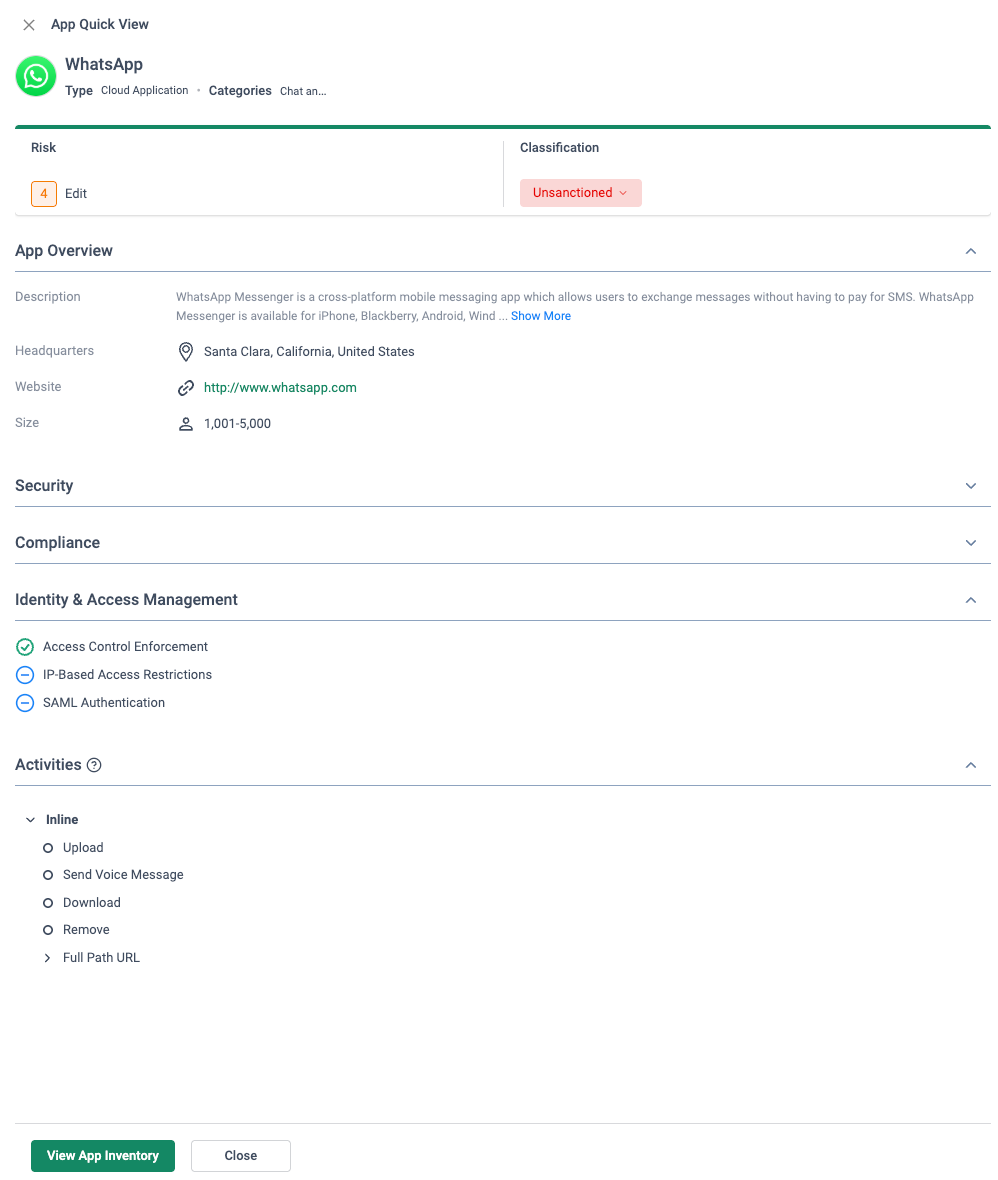Click the WhatsApp description paragraph

point(575,306)
